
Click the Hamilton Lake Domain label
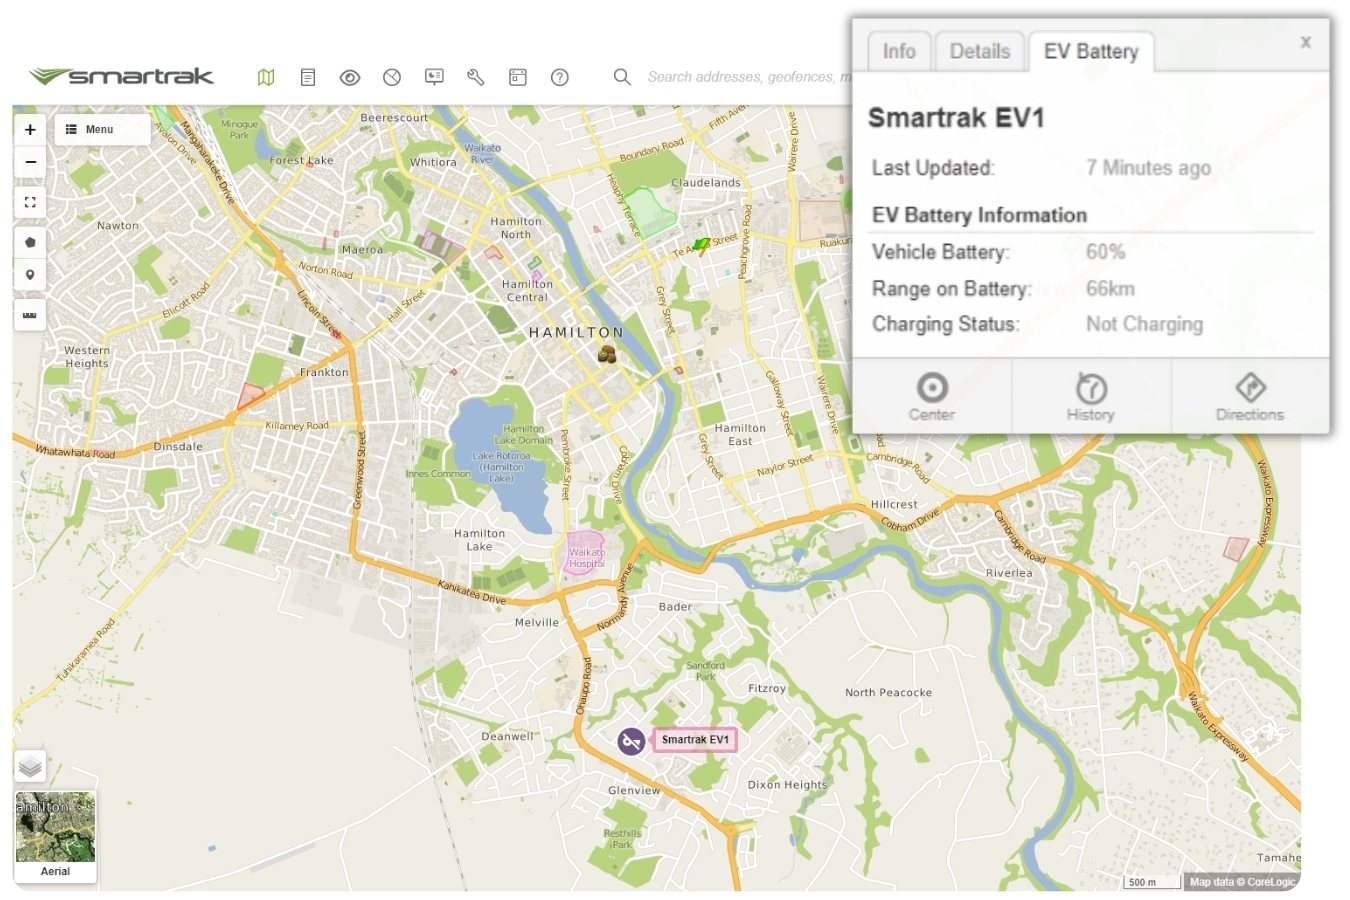(x=523, y=434)
